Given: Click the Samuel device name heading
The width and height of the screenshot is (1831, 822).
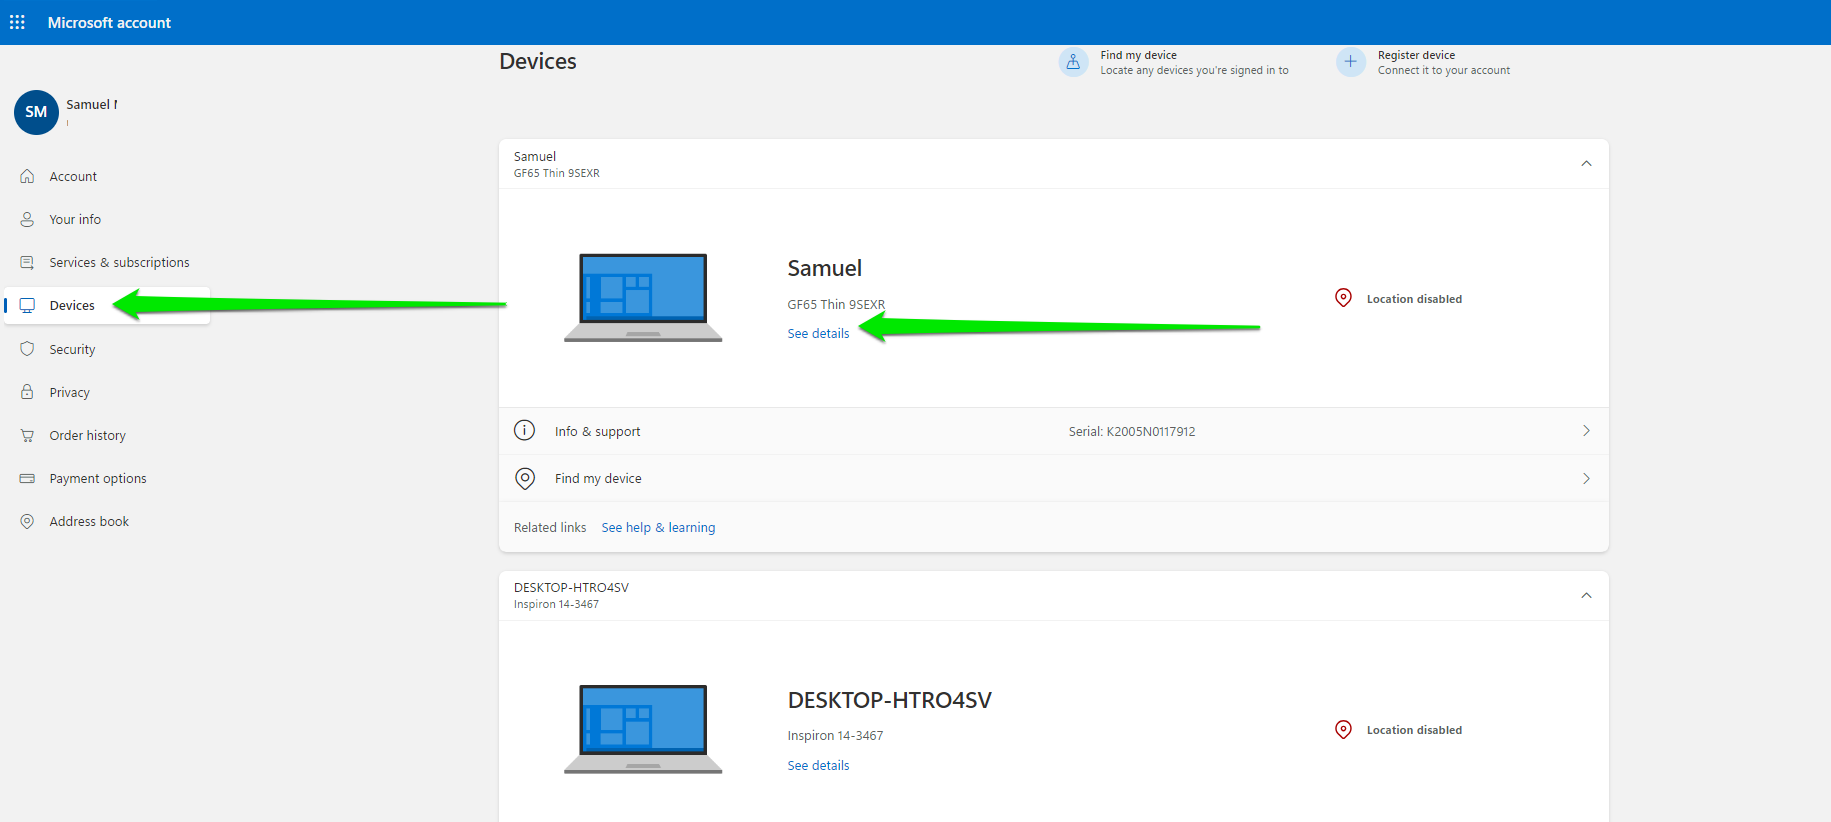Looking at the screenshot, I should [824, 268].
